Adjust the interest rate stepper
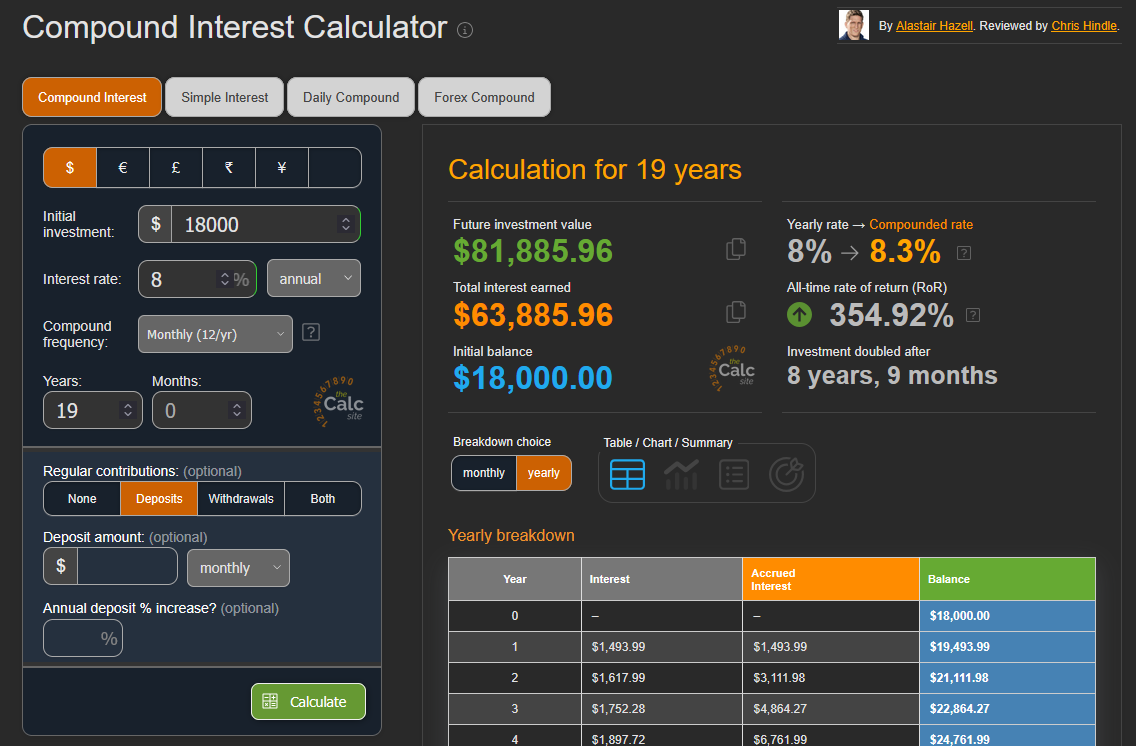The width and height of the screenshot is (1136, 746). 225,279
